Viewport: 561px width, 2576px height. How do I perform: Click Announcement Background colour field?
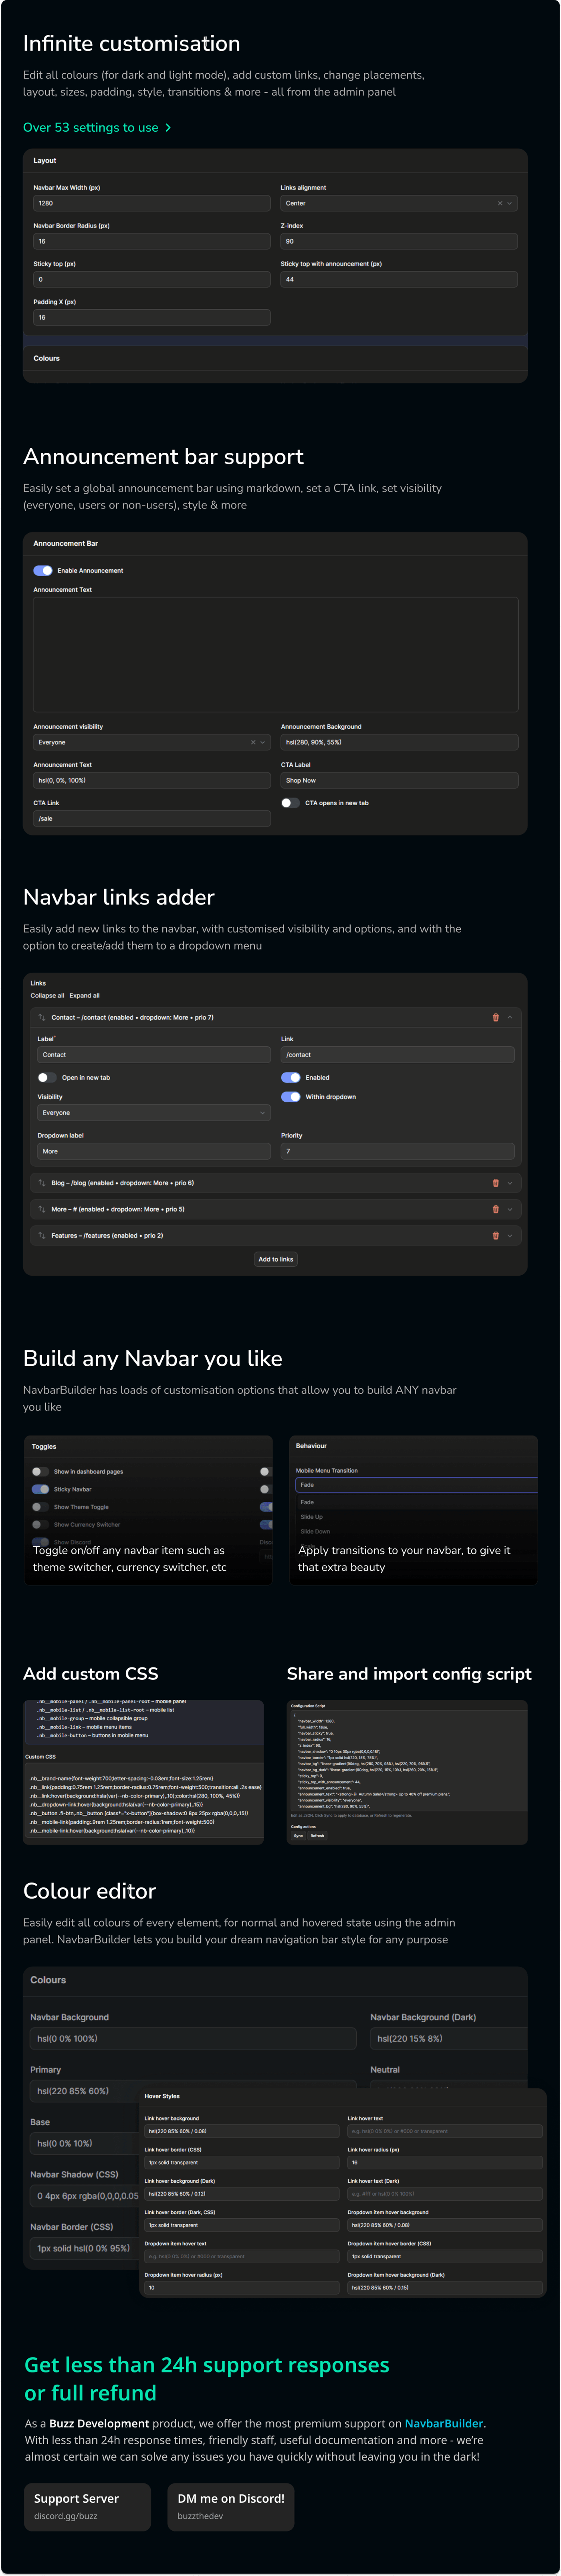point(399,742)
